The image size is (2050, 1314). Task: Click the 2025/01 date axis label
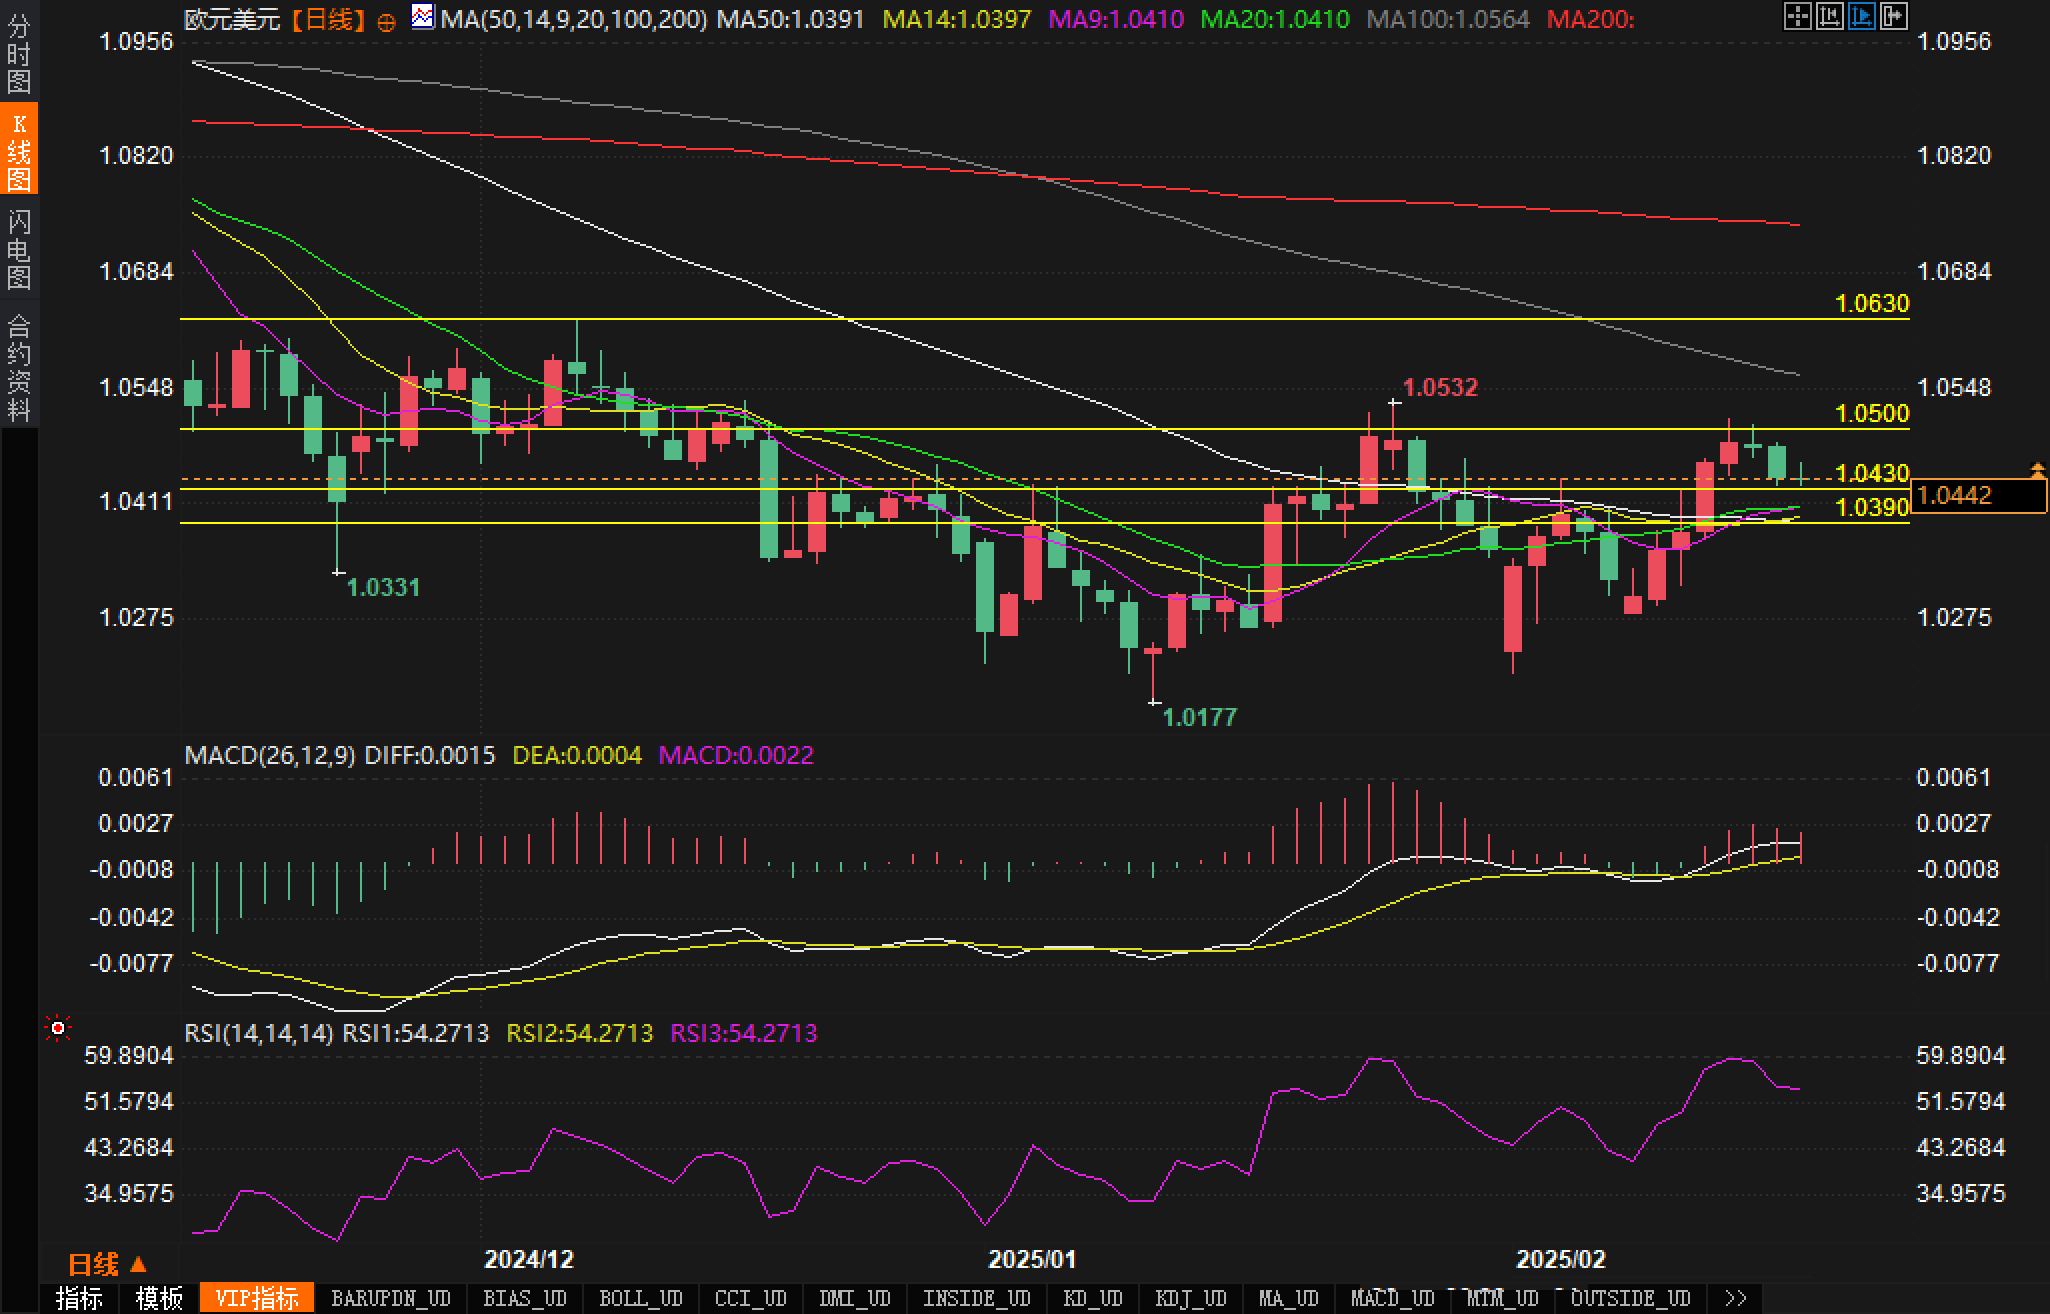1033,1259
